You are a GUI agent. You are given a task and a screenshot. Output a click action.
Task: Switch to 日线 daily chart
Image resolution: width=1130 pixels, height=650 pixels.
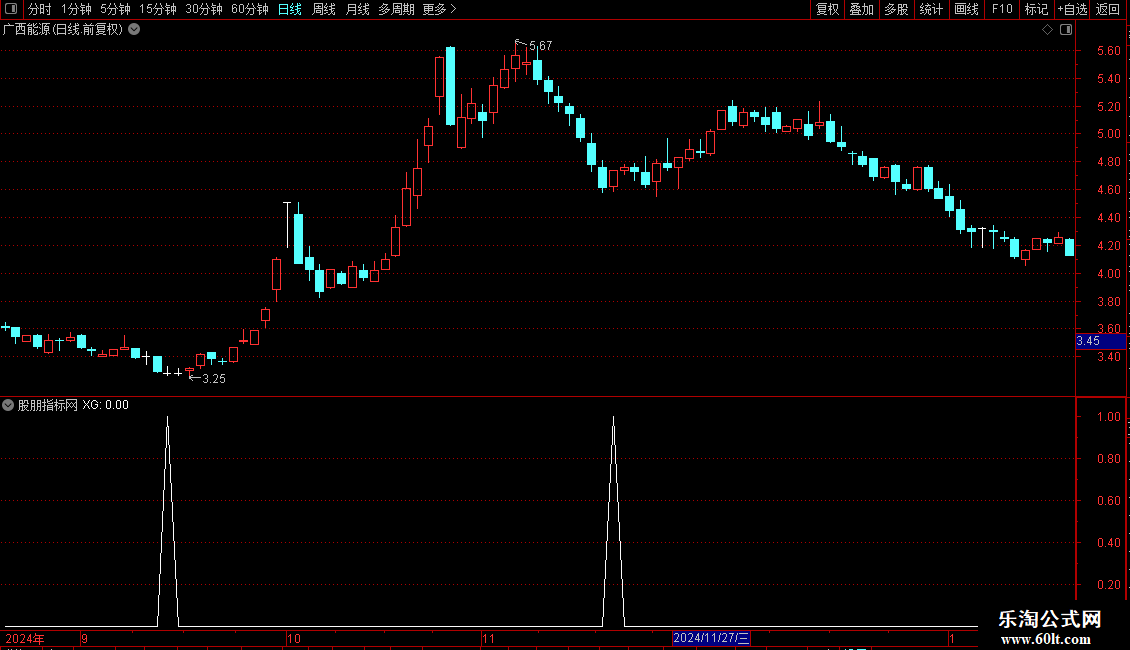[290, 9]
